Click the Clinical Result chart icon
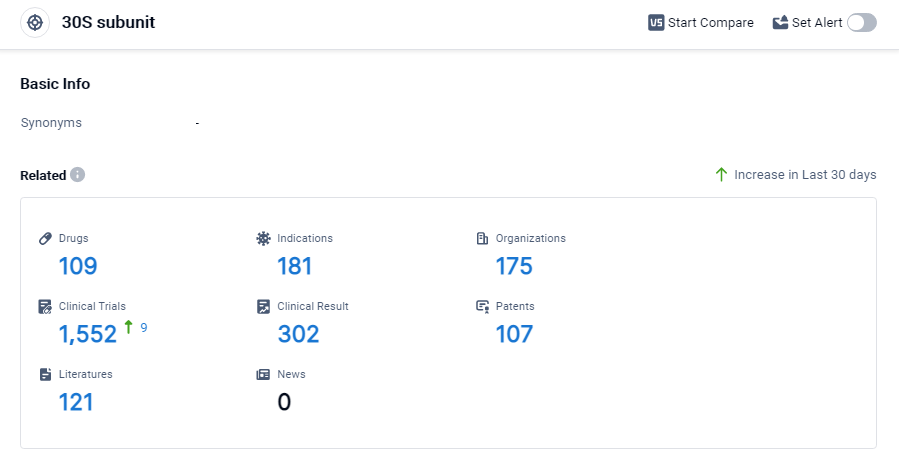The image size is (899, 470). point(263,306)
